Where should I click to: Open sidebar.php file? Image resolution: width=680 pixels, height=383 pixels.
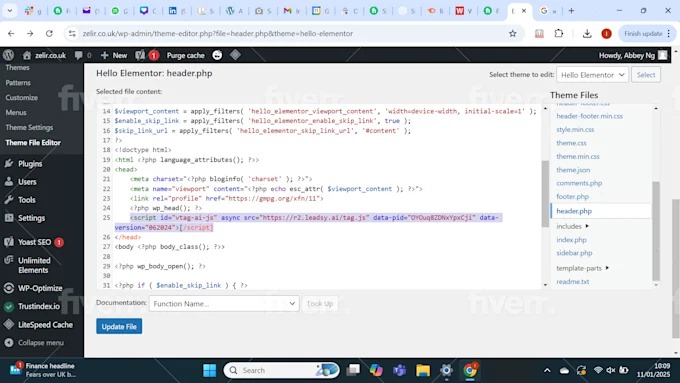coord(574,253)
